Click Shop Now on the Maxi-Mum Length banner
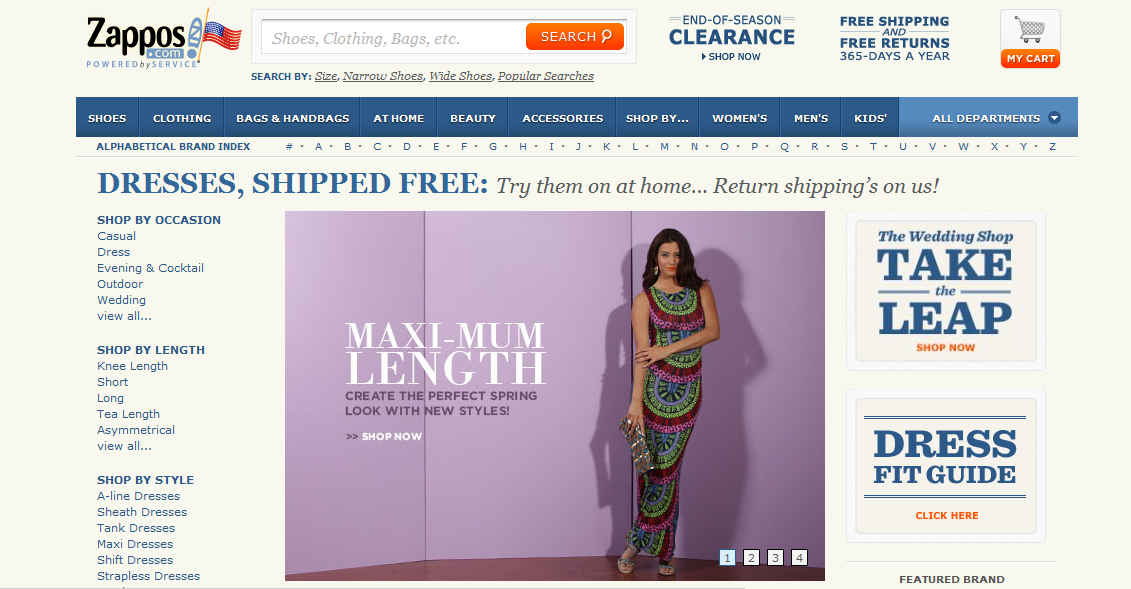The image size is (1131, 589). 384,436
